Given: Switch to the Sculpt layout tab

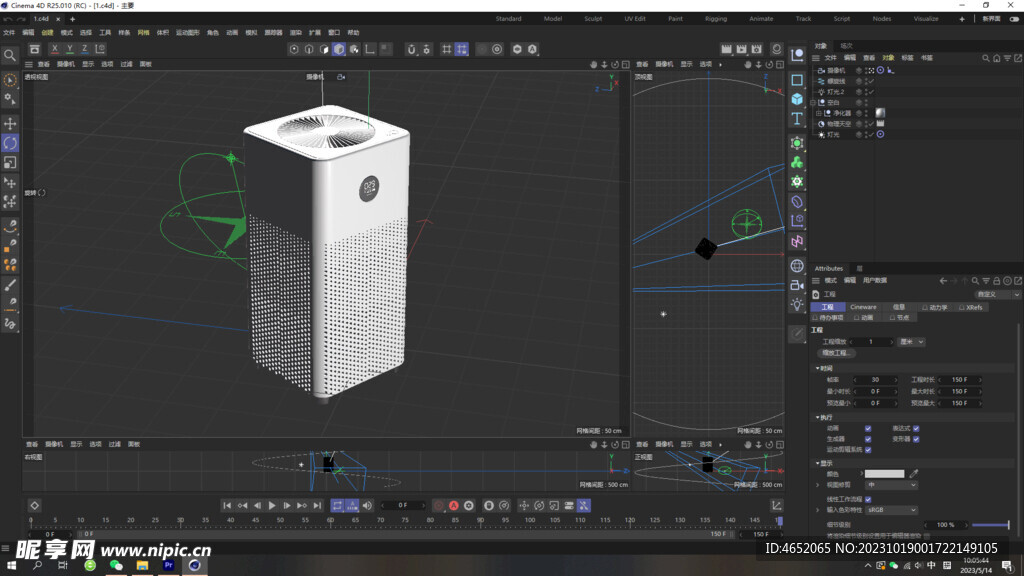Looking at the screenshot, I should [593, 19].
